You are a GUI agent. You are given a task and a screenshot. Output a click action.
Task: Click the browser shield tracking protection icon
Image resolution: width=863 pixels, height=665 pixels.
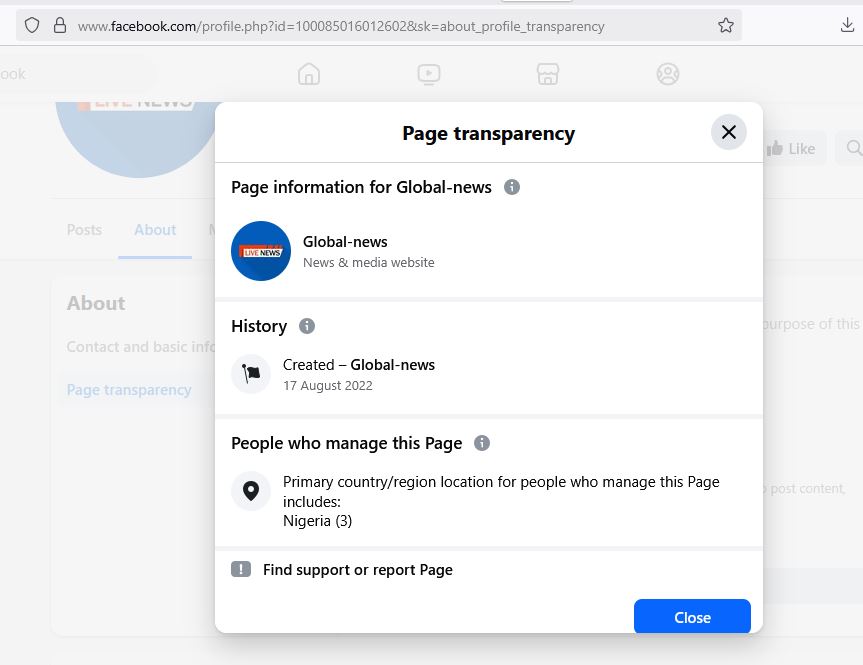[32, 25]
